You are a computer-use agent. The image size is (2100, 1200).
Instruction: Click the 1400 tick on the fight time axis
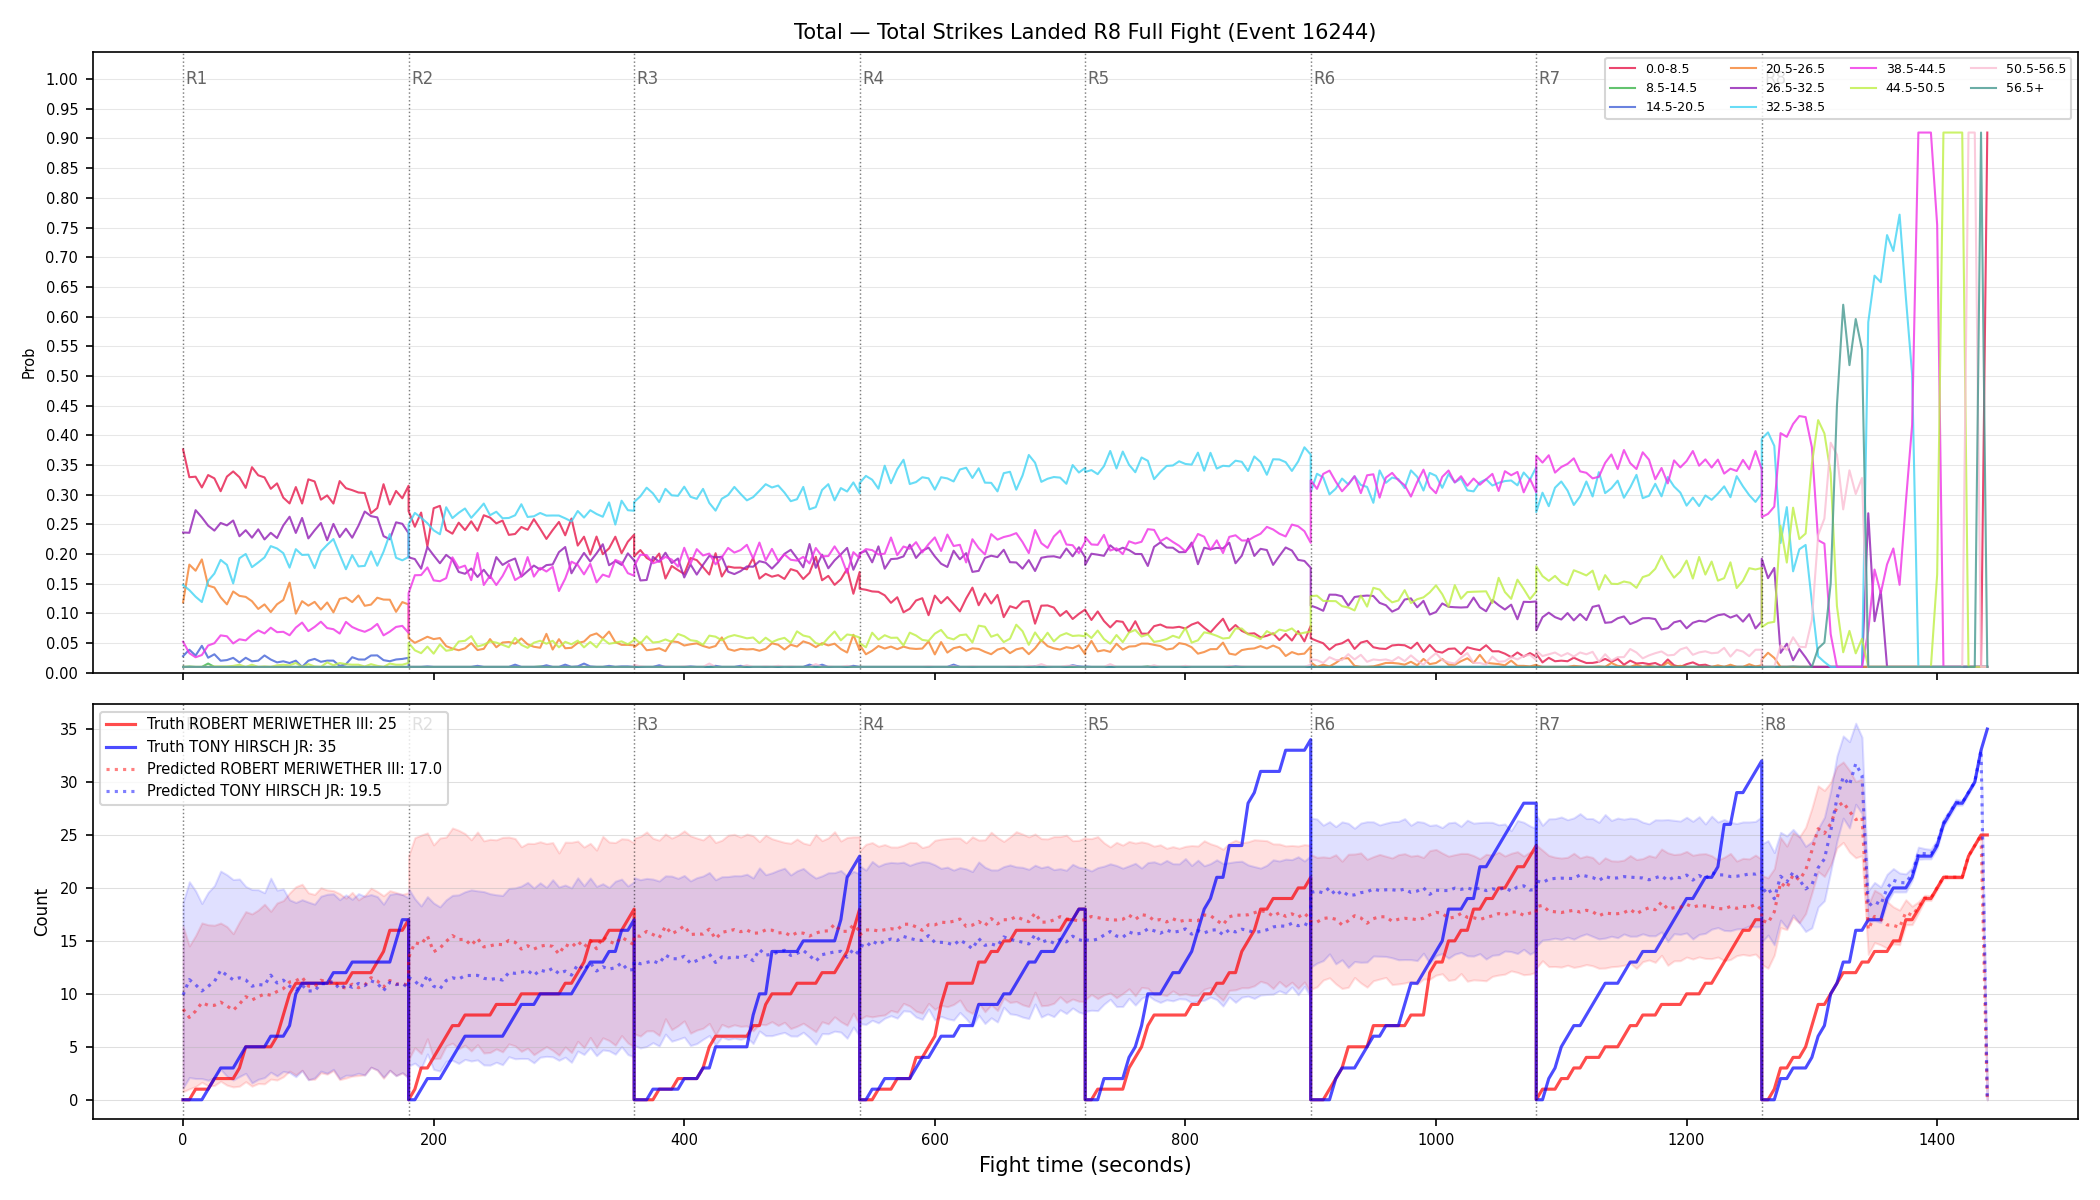click(x=1937, y=1139)
